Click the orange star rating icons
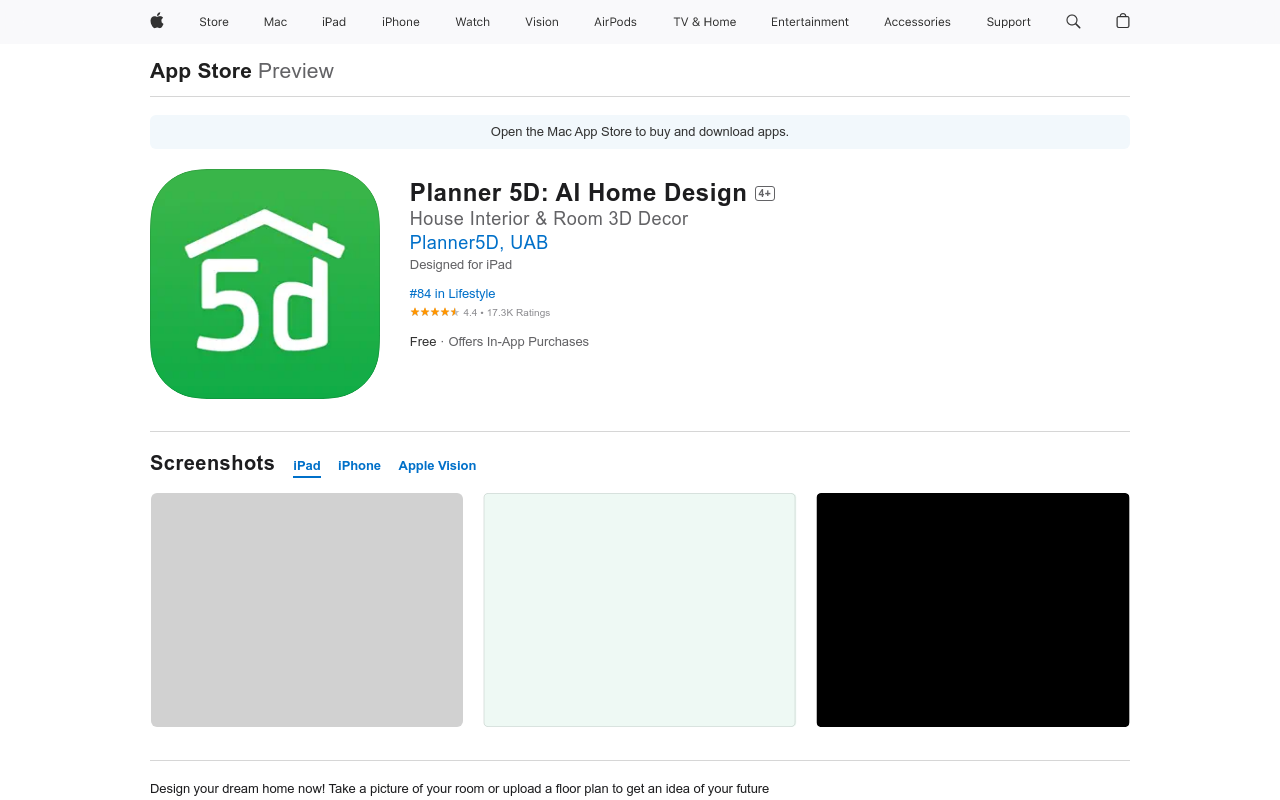 click(434, 312)
